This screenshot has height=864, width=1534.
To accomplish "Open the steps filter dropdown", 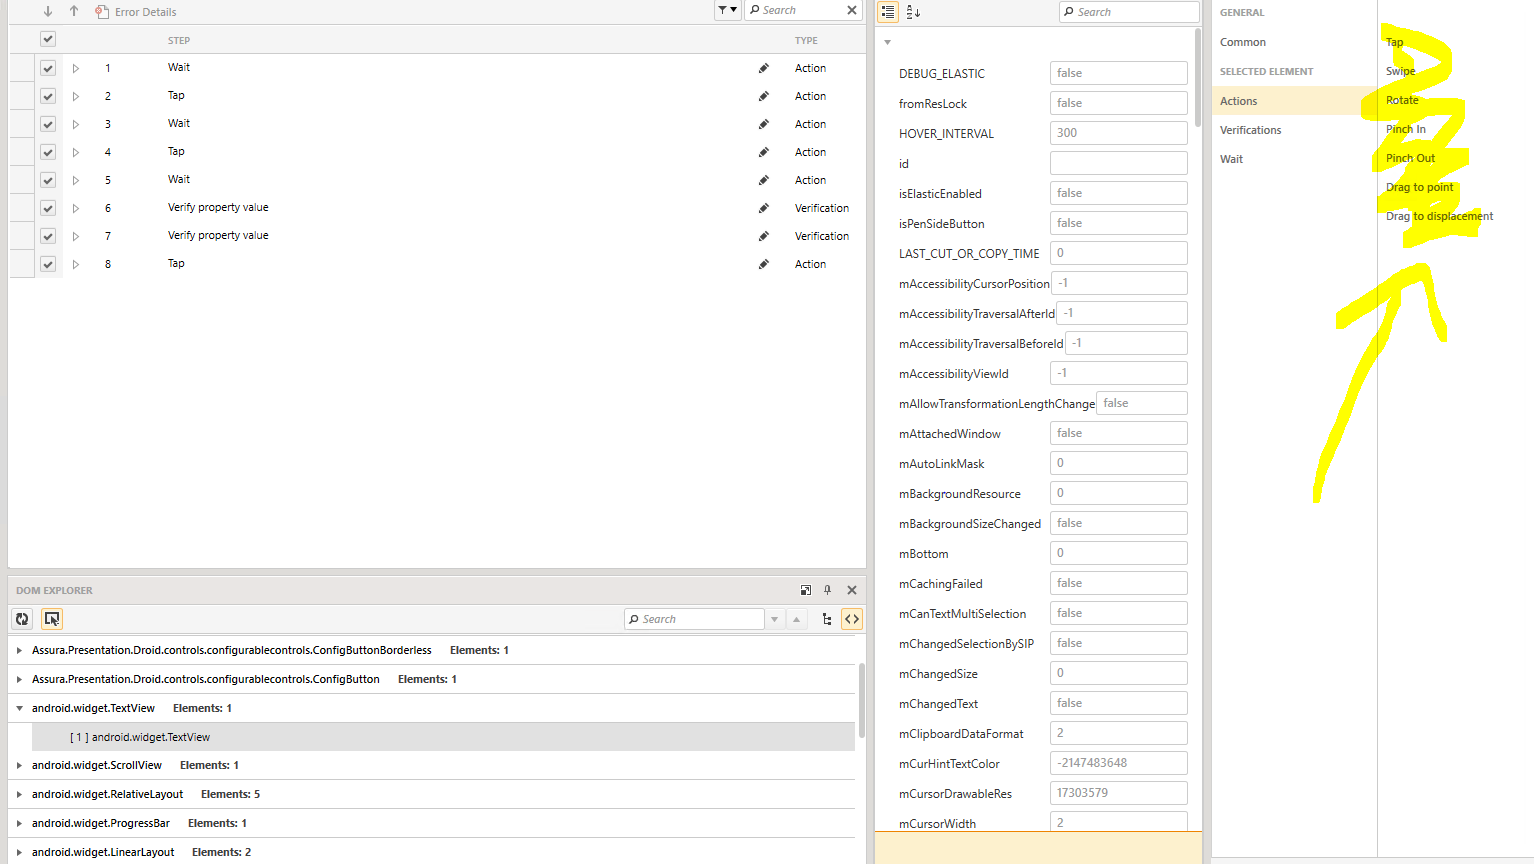I will [x=727, y=10].
